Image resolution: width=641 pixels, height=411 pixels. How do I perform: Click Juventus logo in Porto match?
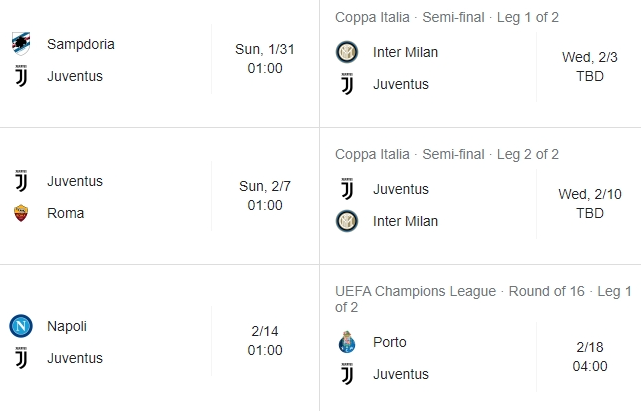point(347,374)
